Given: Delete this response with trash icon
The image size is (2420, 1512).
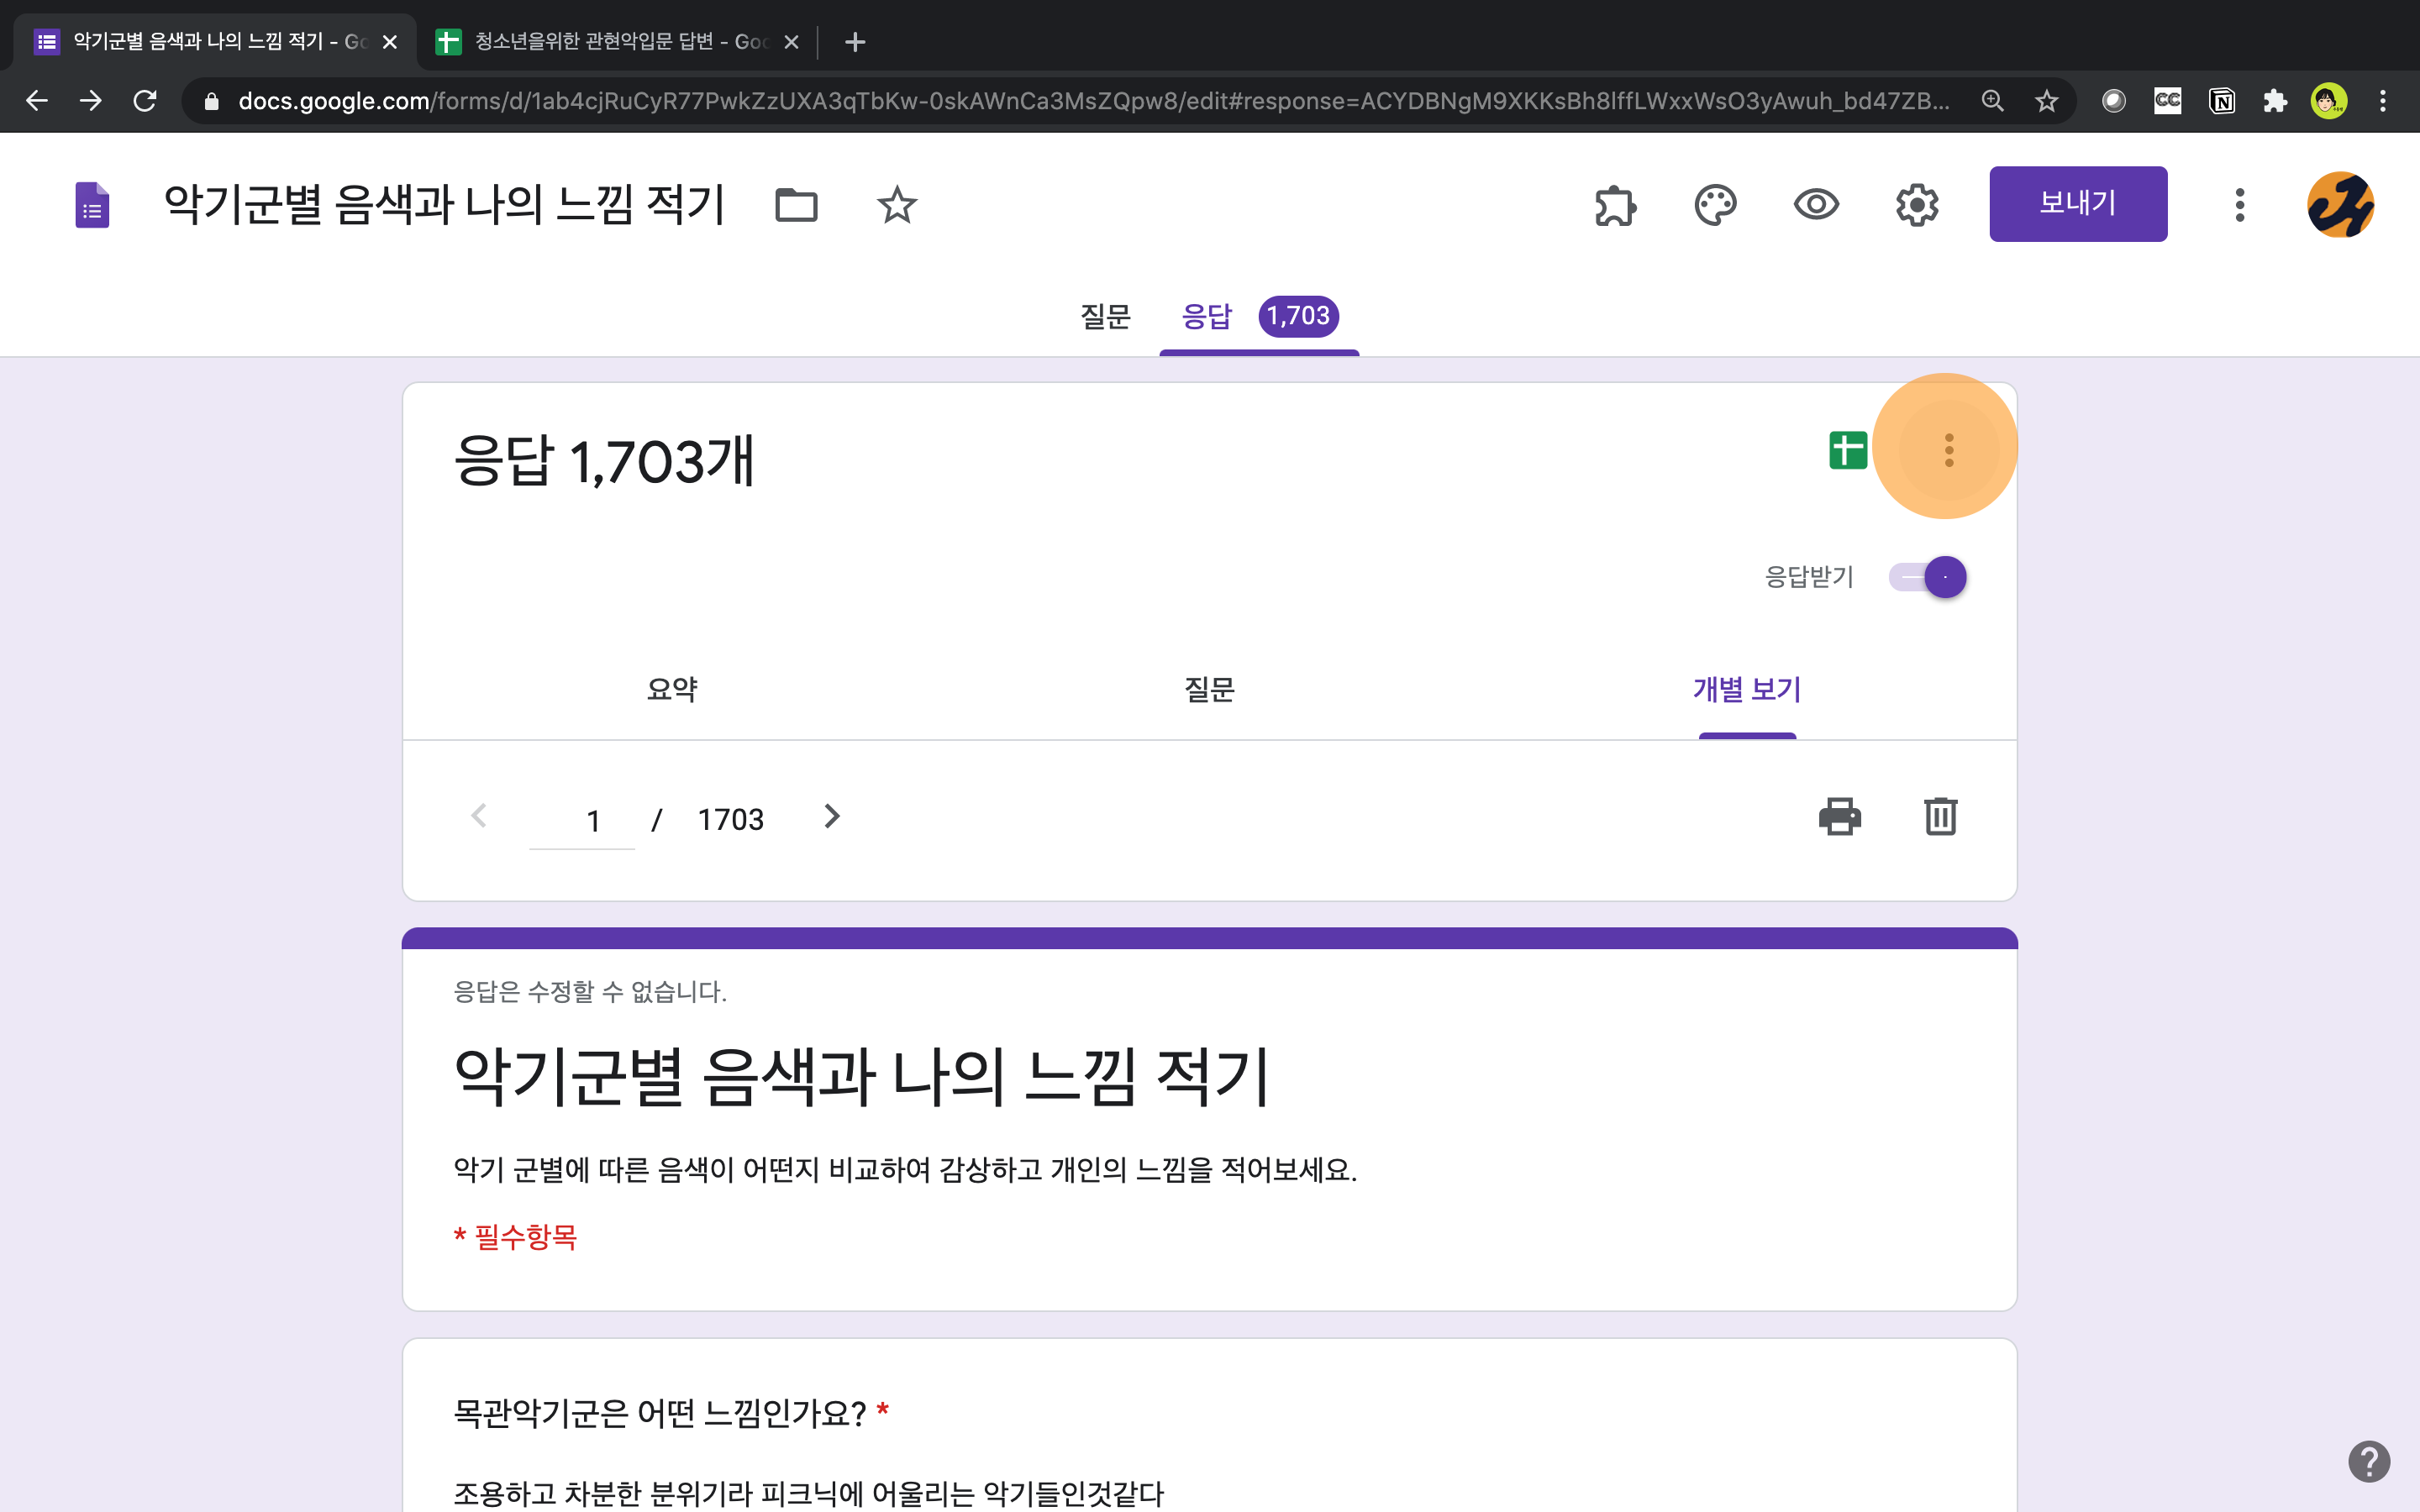Looking at the screenshot, I should (x=1940, y=816).
